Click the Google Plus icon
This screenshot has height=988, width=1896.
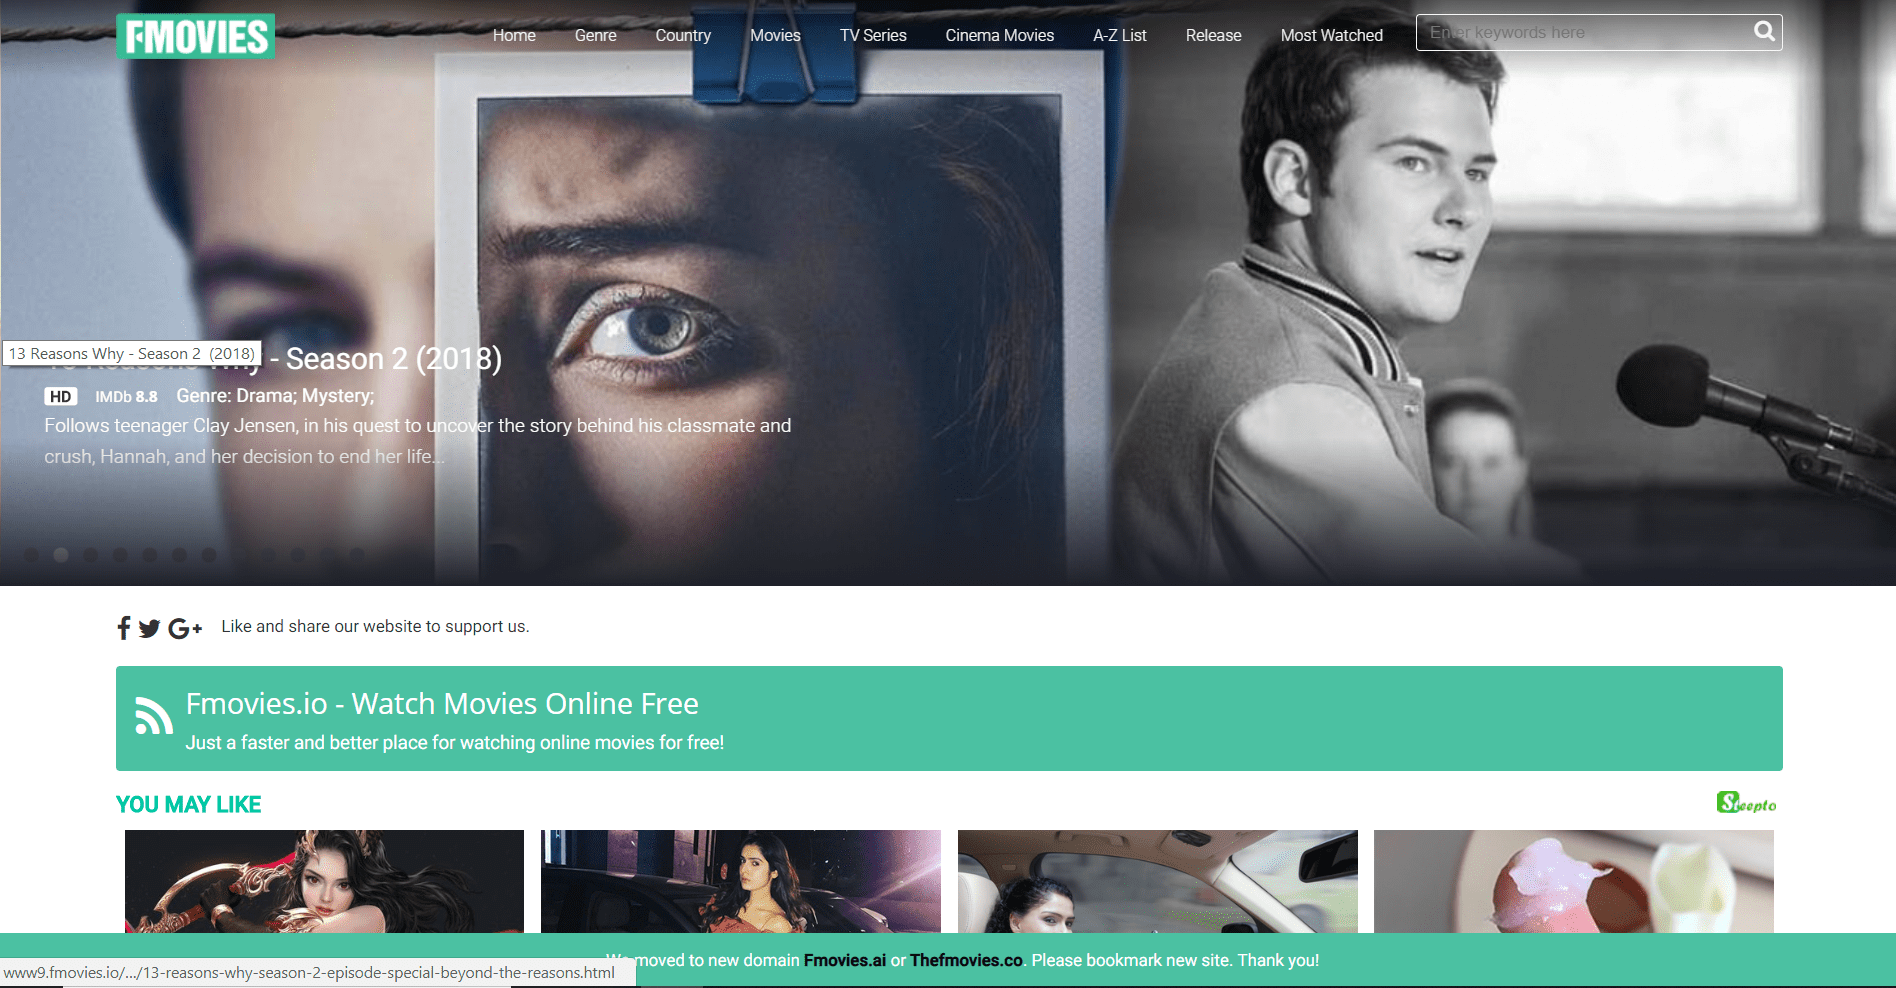185,628
